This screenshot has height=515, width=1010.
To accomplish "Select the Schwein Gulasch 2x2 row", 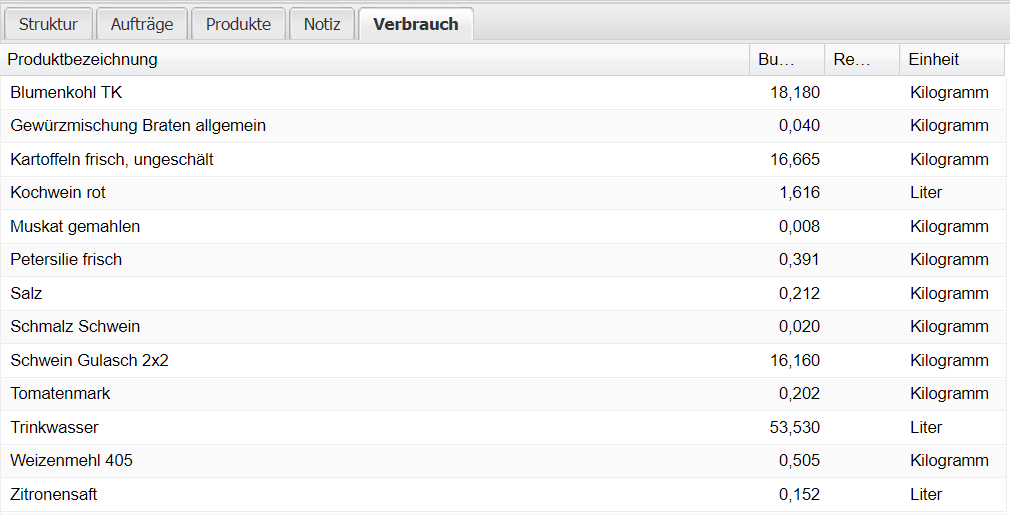I will (x=89, y=360).
